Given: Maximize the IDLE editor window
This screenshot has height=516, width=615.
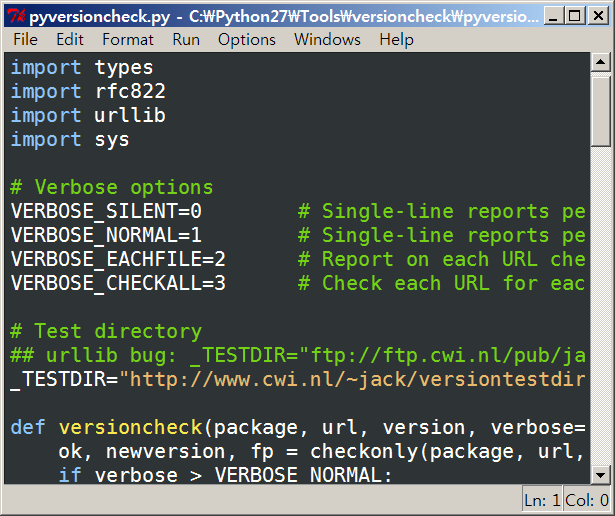Looking at the screenshot, I should [x=575, y=16].
